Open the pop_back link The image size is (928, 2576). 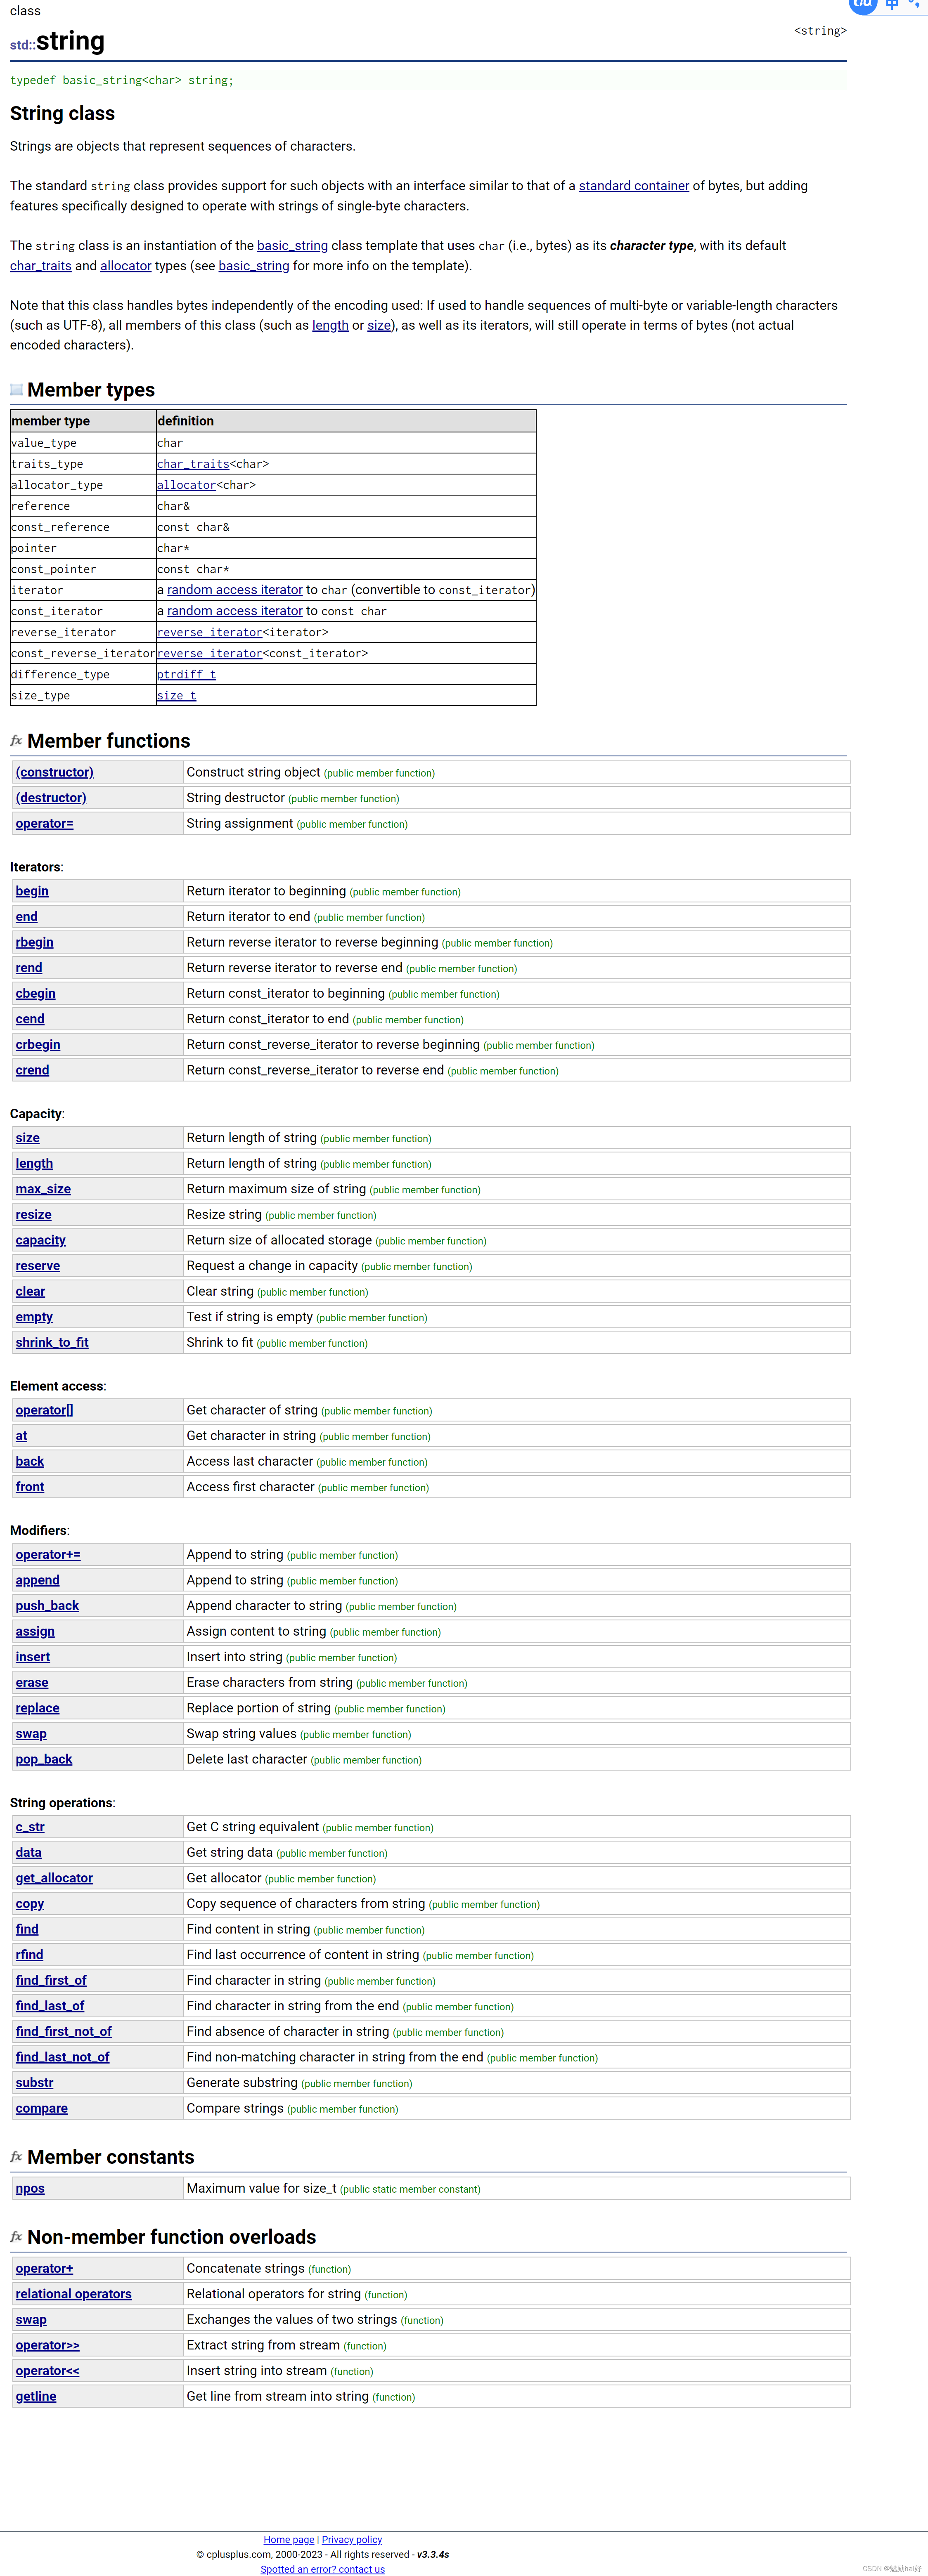(44, 1759)
